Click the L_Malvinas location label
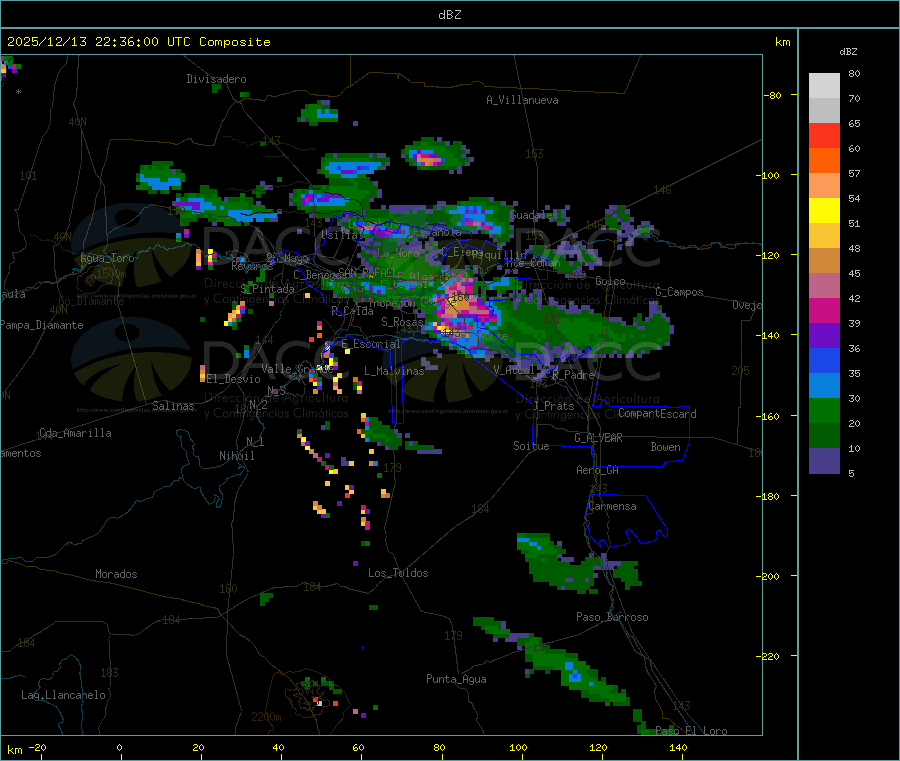Image resolution: width=900 pixels, height=761 pixels. tap(394, 371)
